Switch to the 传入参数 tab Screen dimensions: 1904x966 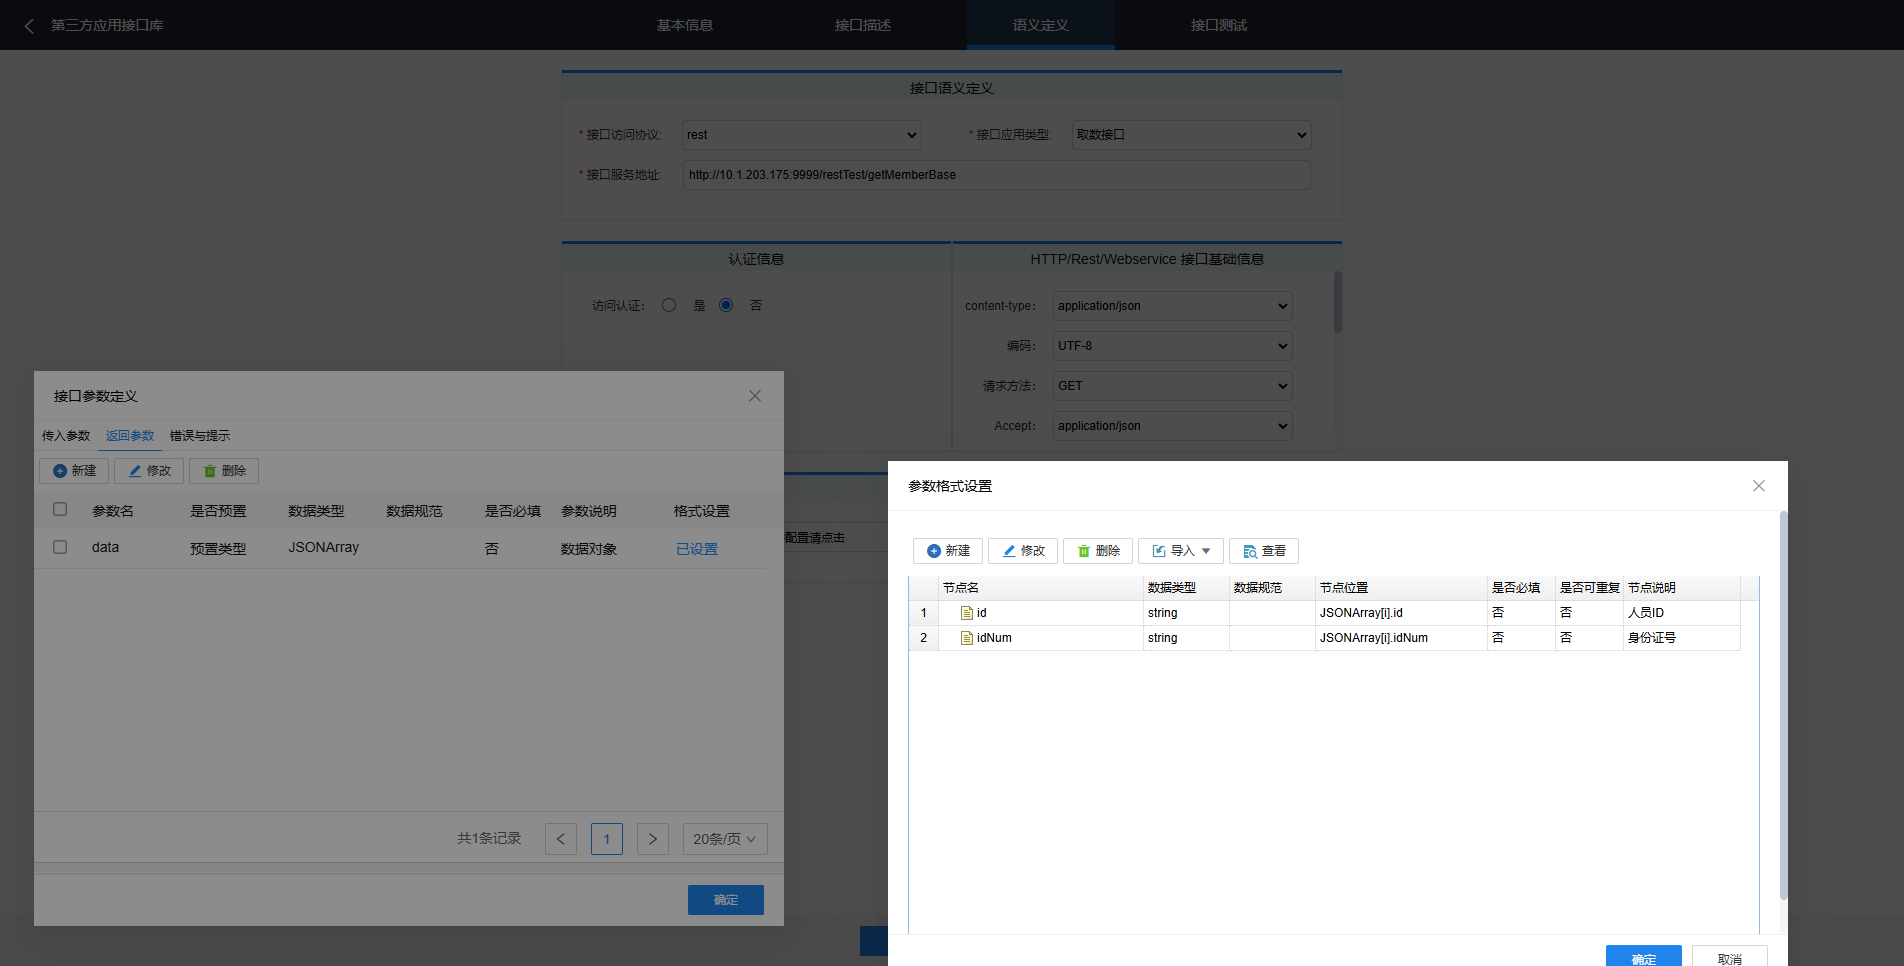[x=66, y=436]
